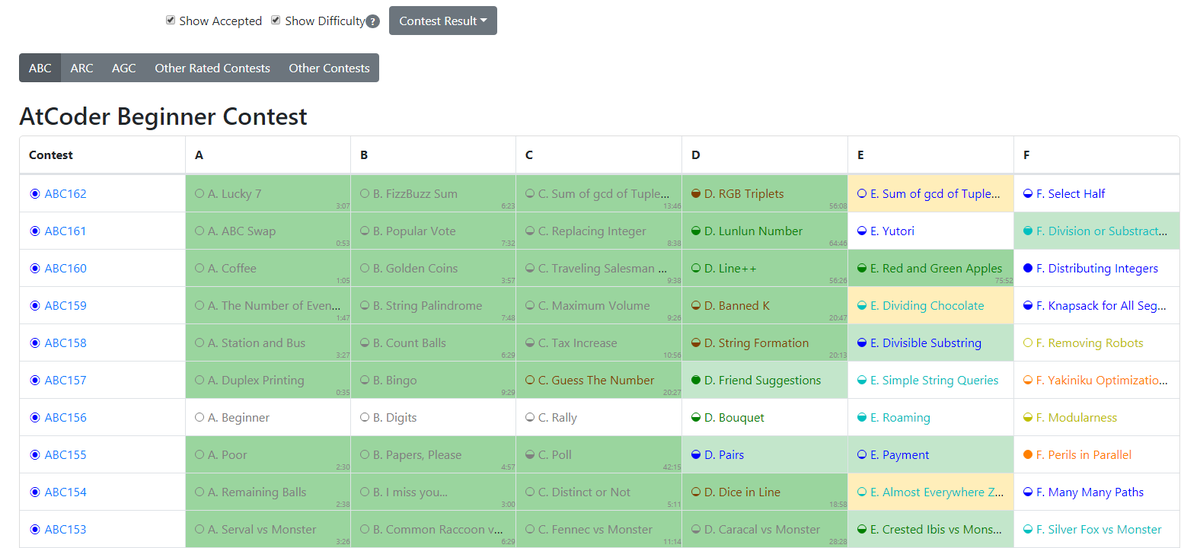1200x548 pixels.
Task: Open problem B. Bingo
Action: coord(394,380)
